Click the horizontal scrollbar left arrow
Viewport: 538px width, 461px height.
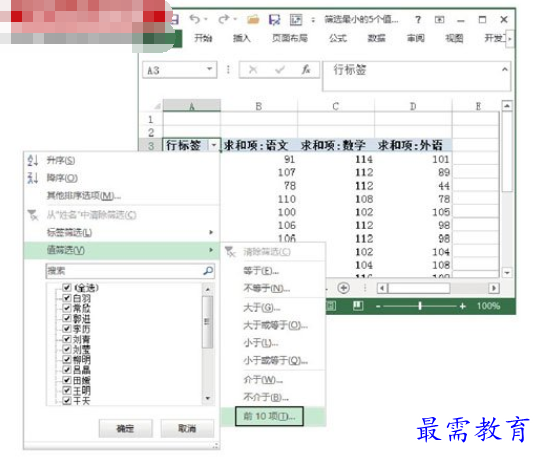[382, 288]
